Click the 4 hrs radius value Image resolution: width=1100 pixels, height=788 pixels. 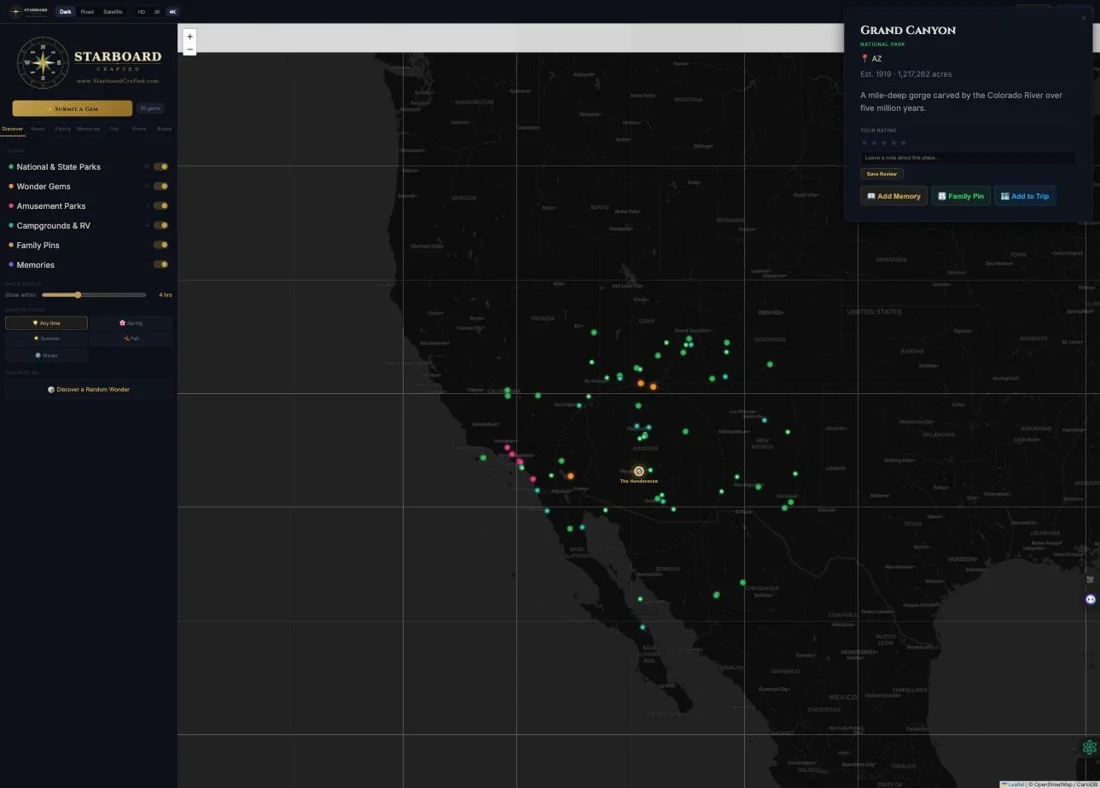[x=166, y=295]
